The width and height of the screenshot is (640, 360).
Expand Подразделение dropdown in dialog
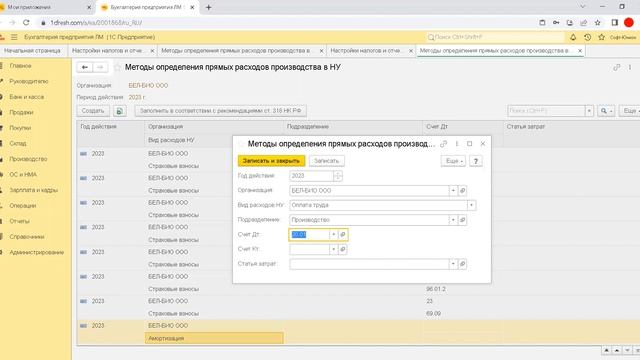[453, 220]
